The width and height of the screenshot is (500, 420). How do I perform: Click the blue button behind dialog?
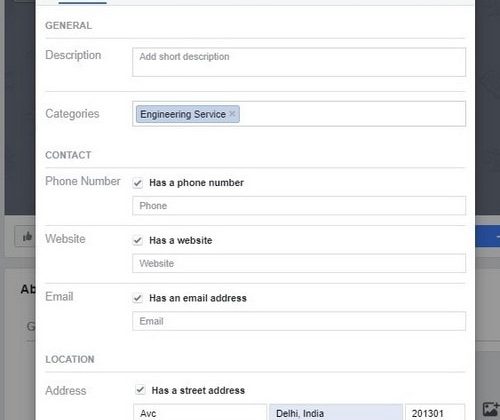[488, 236]
